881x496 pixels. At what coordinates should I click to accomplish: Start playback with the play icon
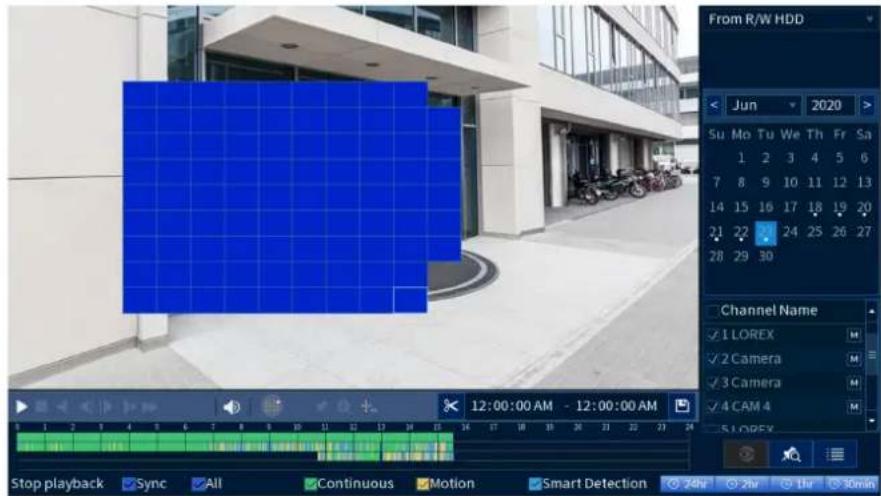point(21,407)
